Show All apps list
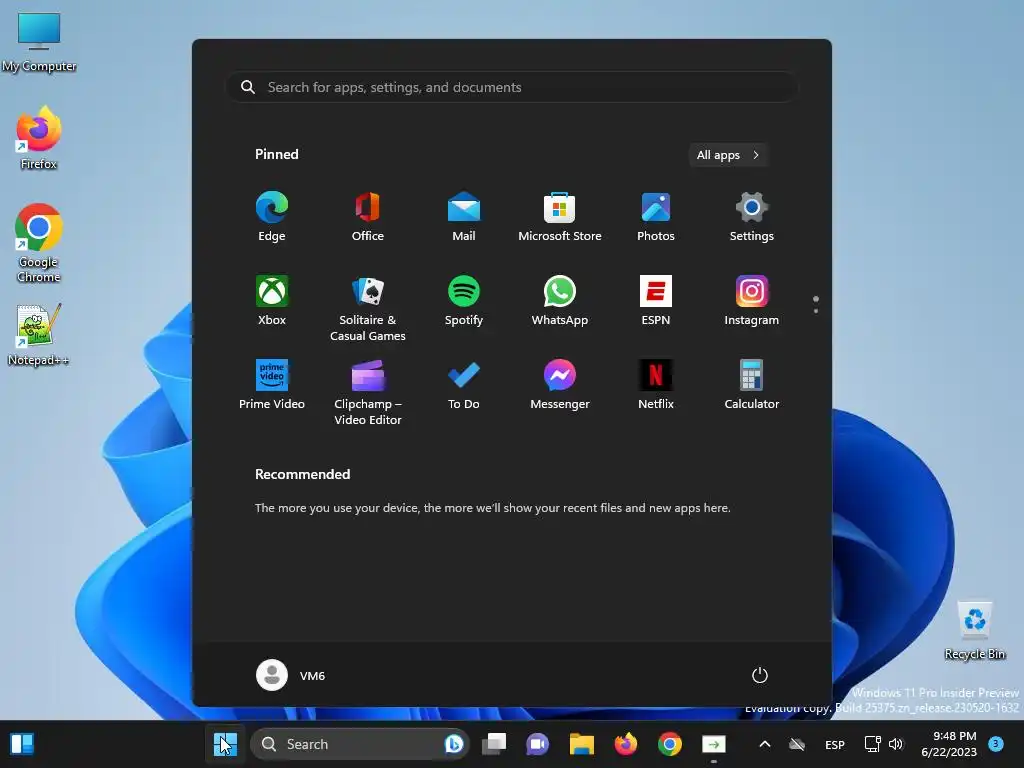 728,155
